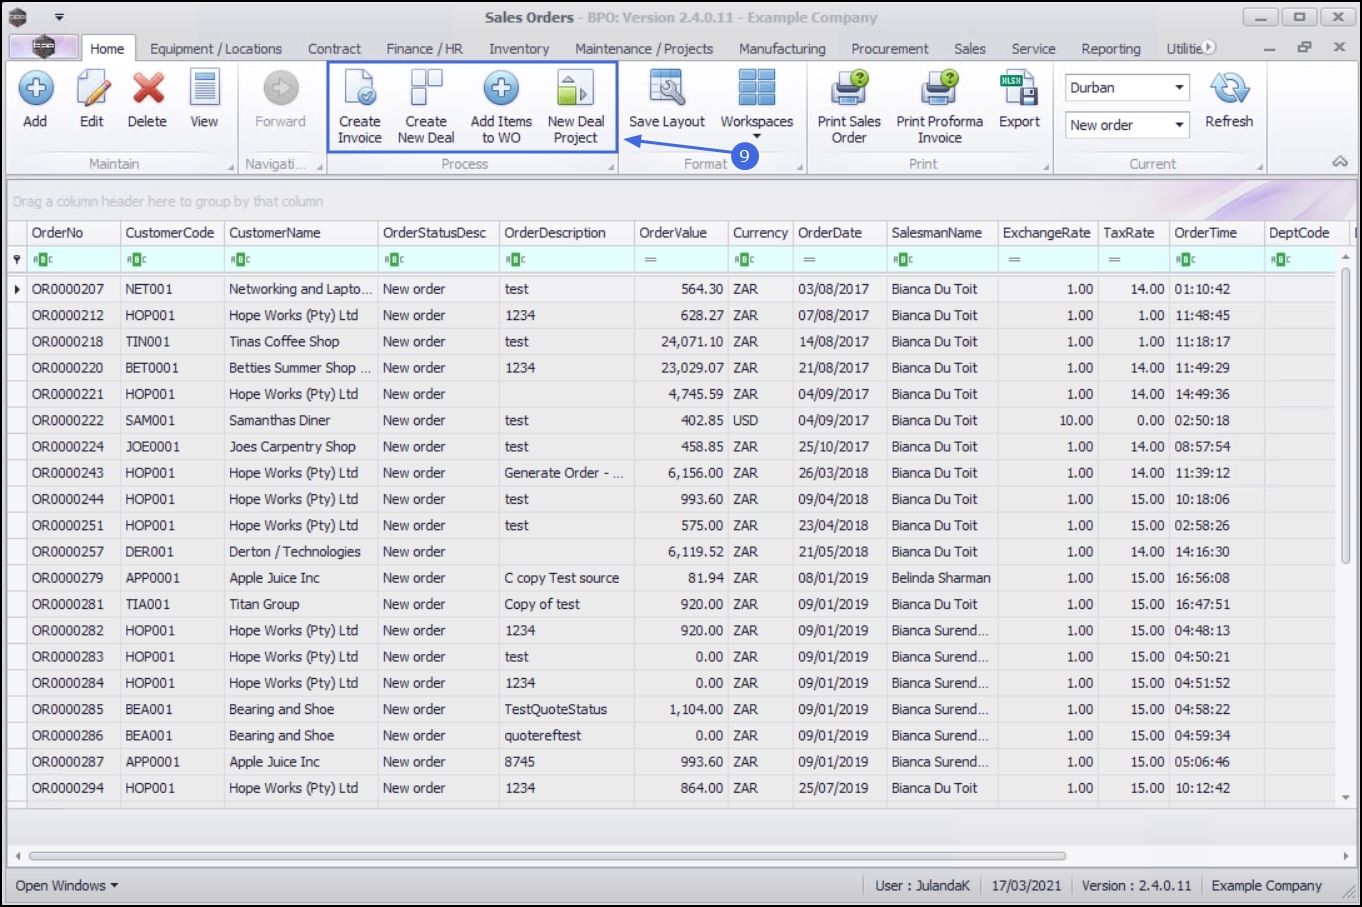Click the 24,071.10 order value cell
This screenshot has height=907, width=1362.
681,342
